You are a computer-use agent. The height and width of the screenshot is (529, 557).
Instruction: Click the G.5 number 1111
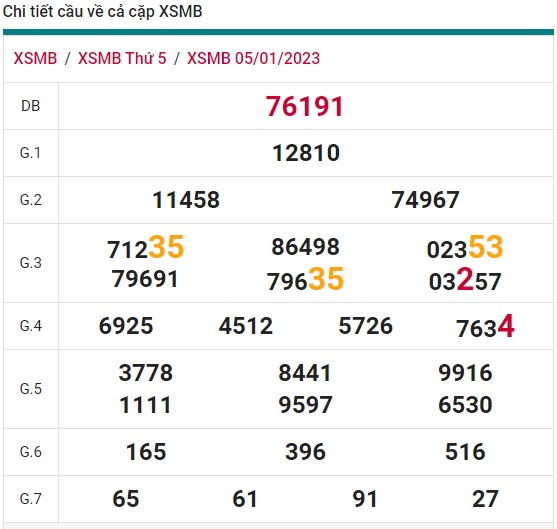(x=146, y=405)
